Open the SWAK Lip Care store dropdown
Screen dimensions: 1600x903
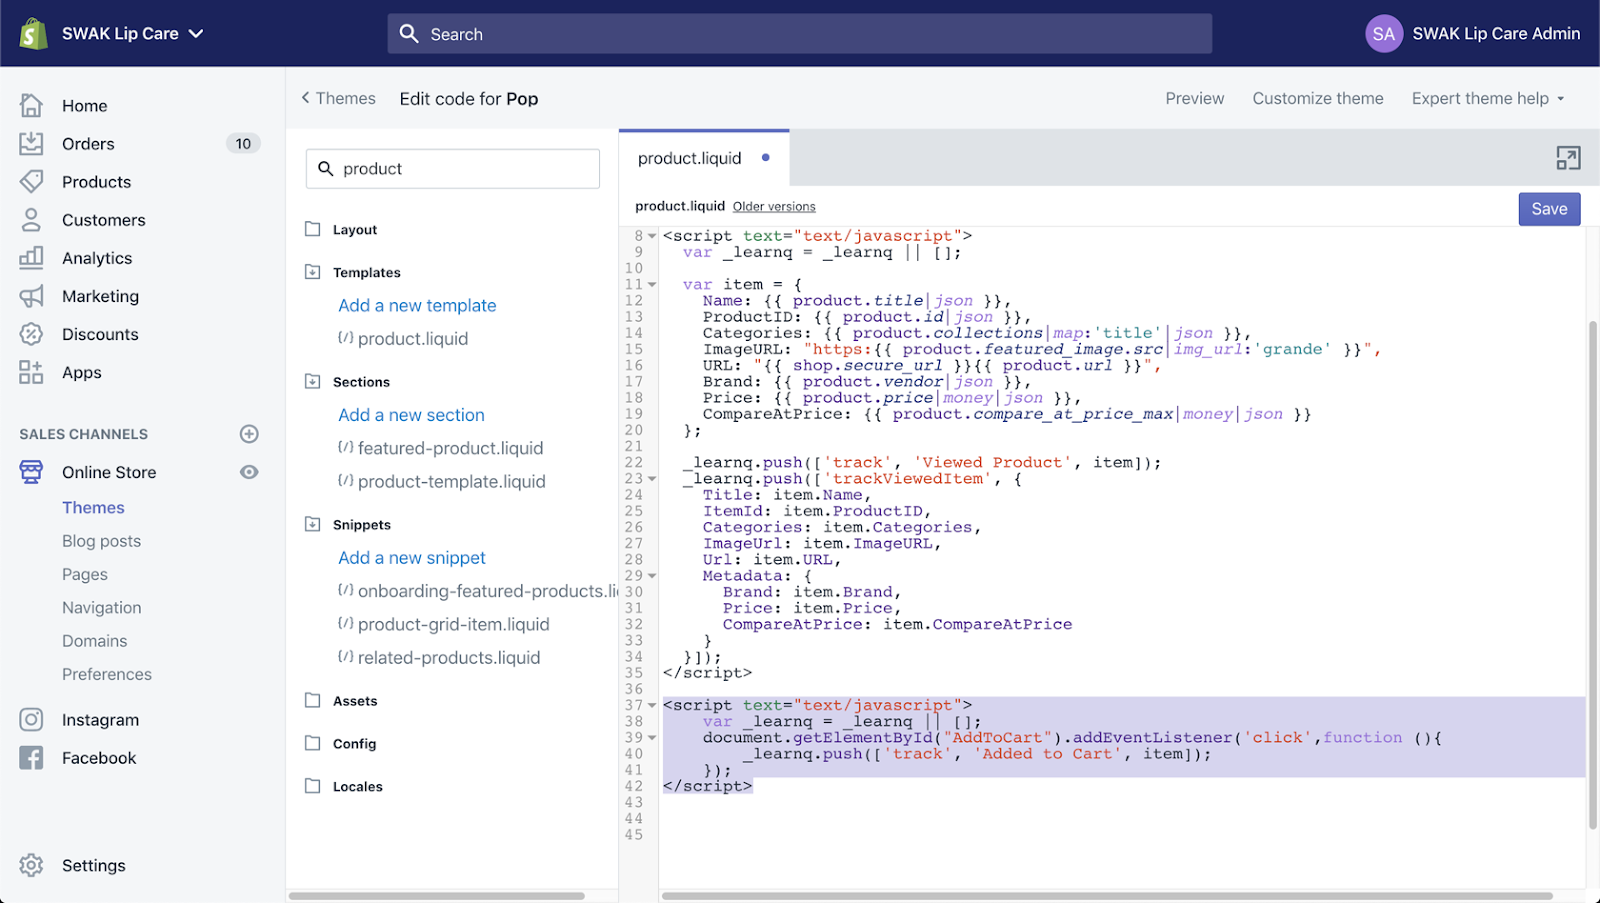coord(133,34)
